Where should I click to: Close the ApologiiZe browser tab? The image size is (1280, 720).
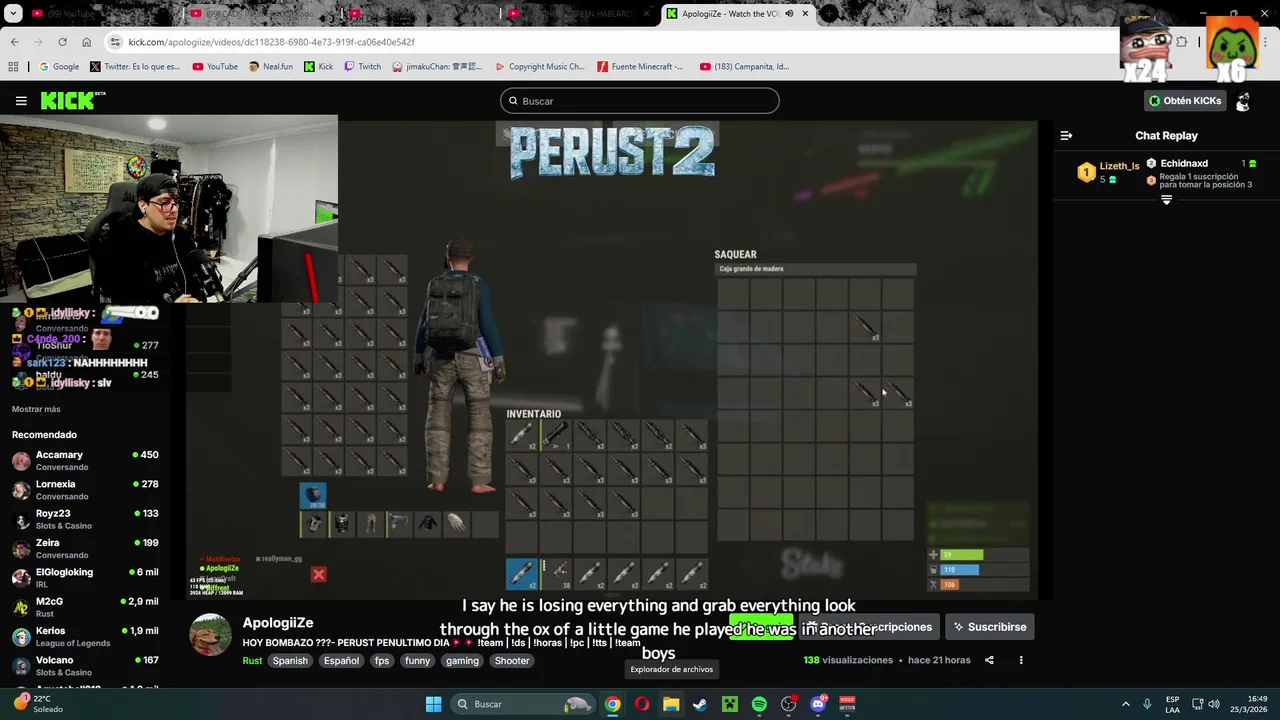[x=805, y=14]
